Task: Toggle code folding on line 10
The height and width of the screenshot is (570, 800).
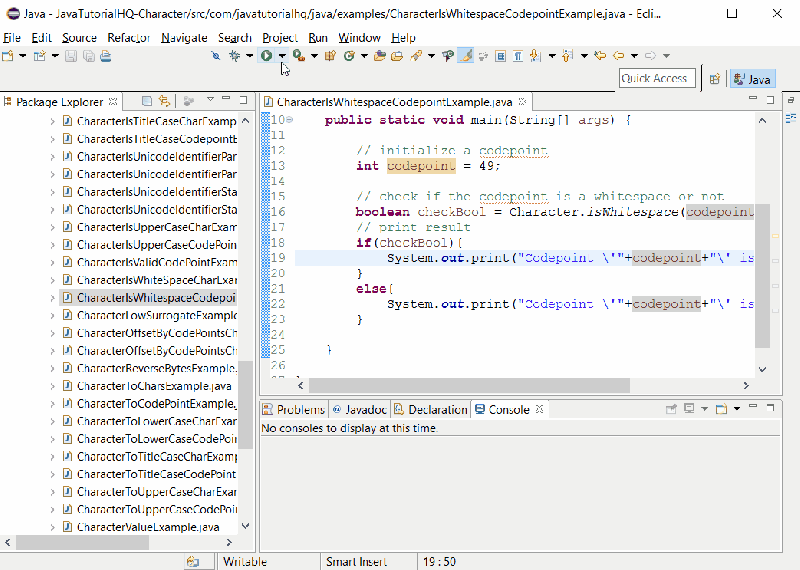Action: [x=290, y=120]
